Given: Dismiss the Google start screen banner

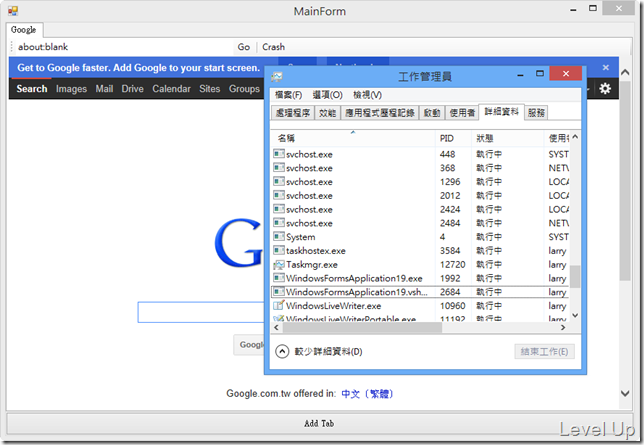Looking at the screenshot, I should 605,67.
